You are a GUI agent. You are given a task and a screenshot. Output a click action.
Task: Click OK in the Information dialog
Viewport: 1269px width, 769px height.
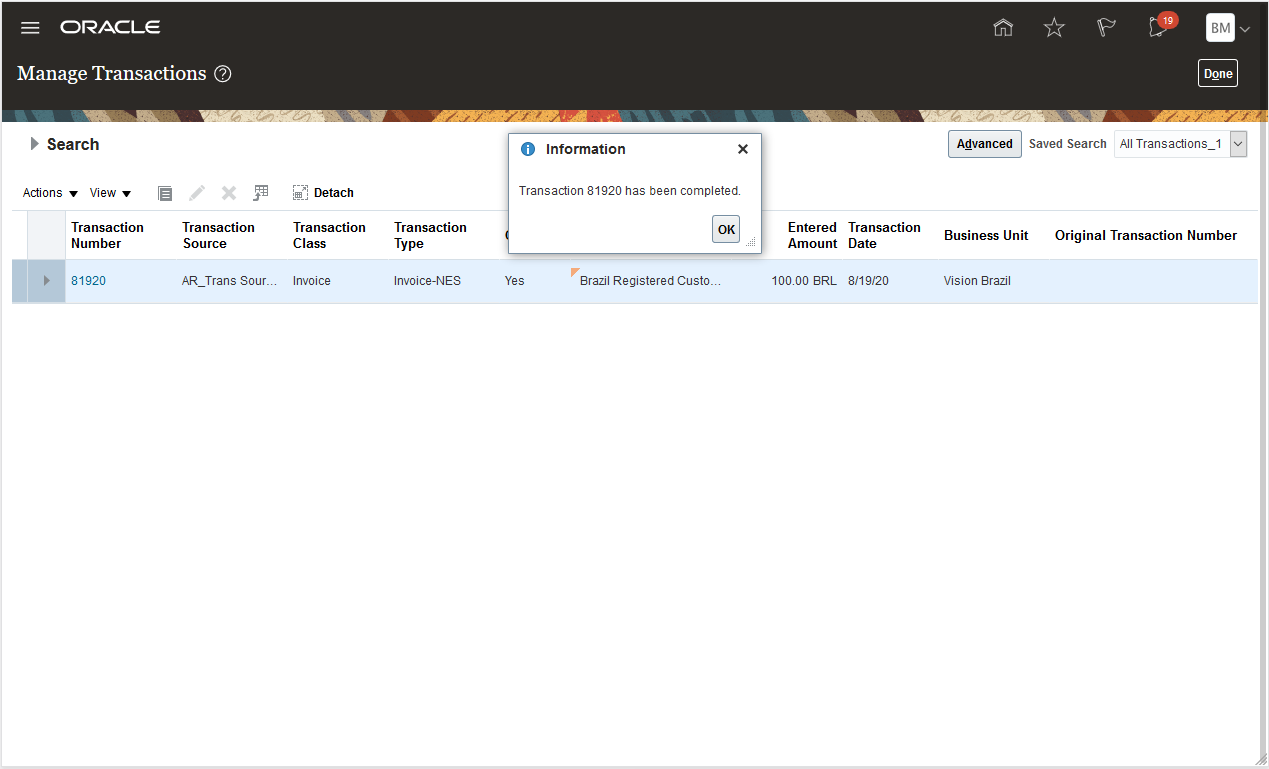pos(726,229)
